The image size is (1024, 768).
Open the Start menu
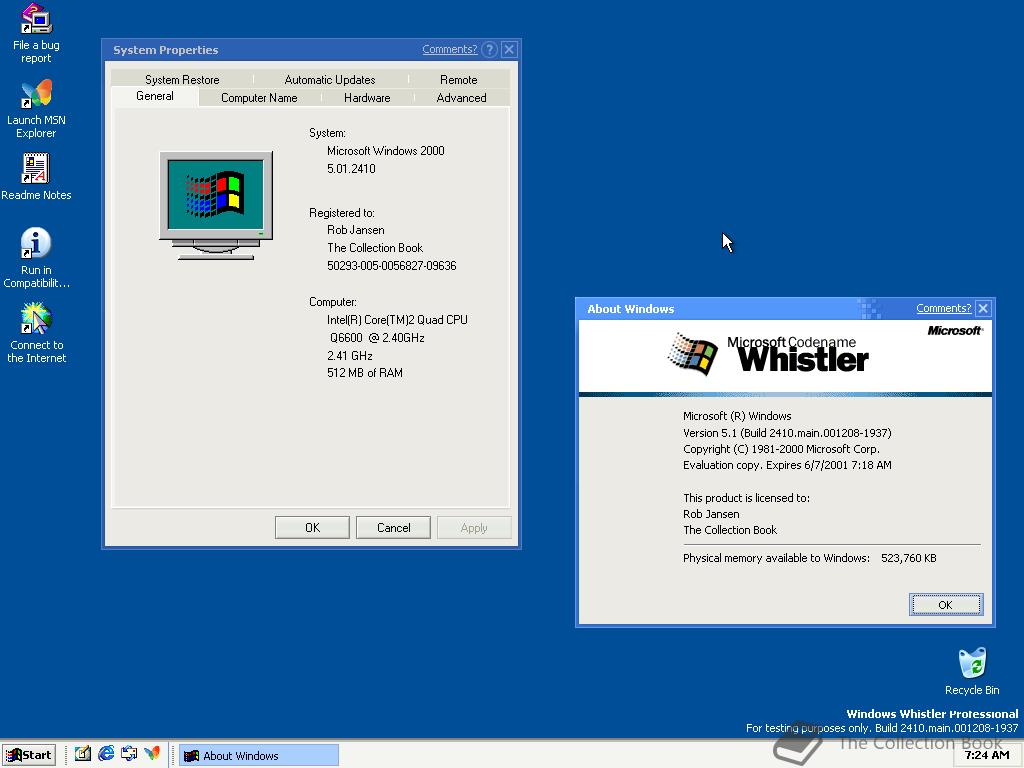point(29,755)
